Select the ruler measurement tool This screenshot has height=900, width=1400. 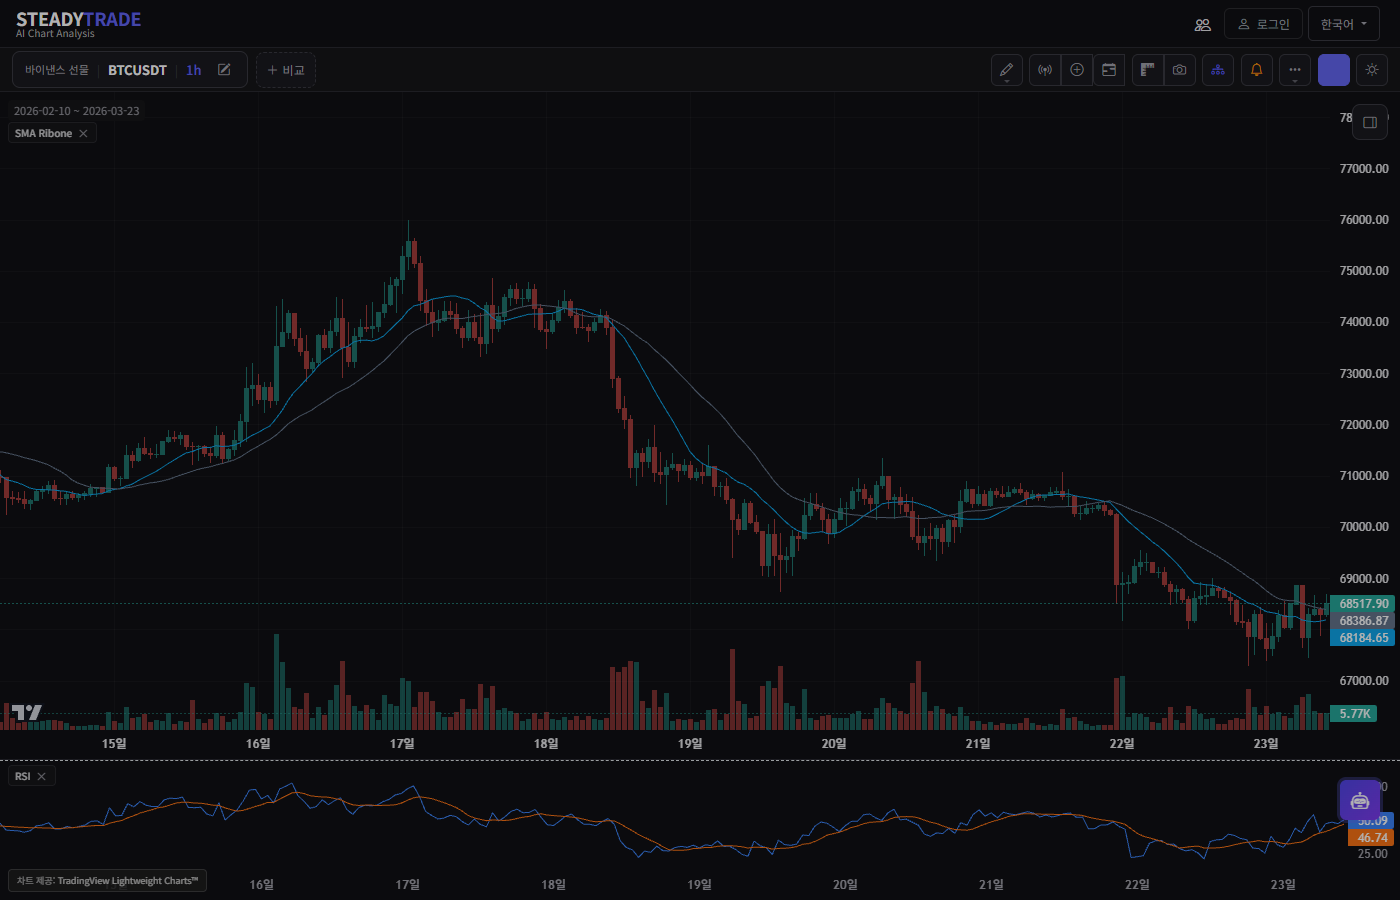[1148, 70]
